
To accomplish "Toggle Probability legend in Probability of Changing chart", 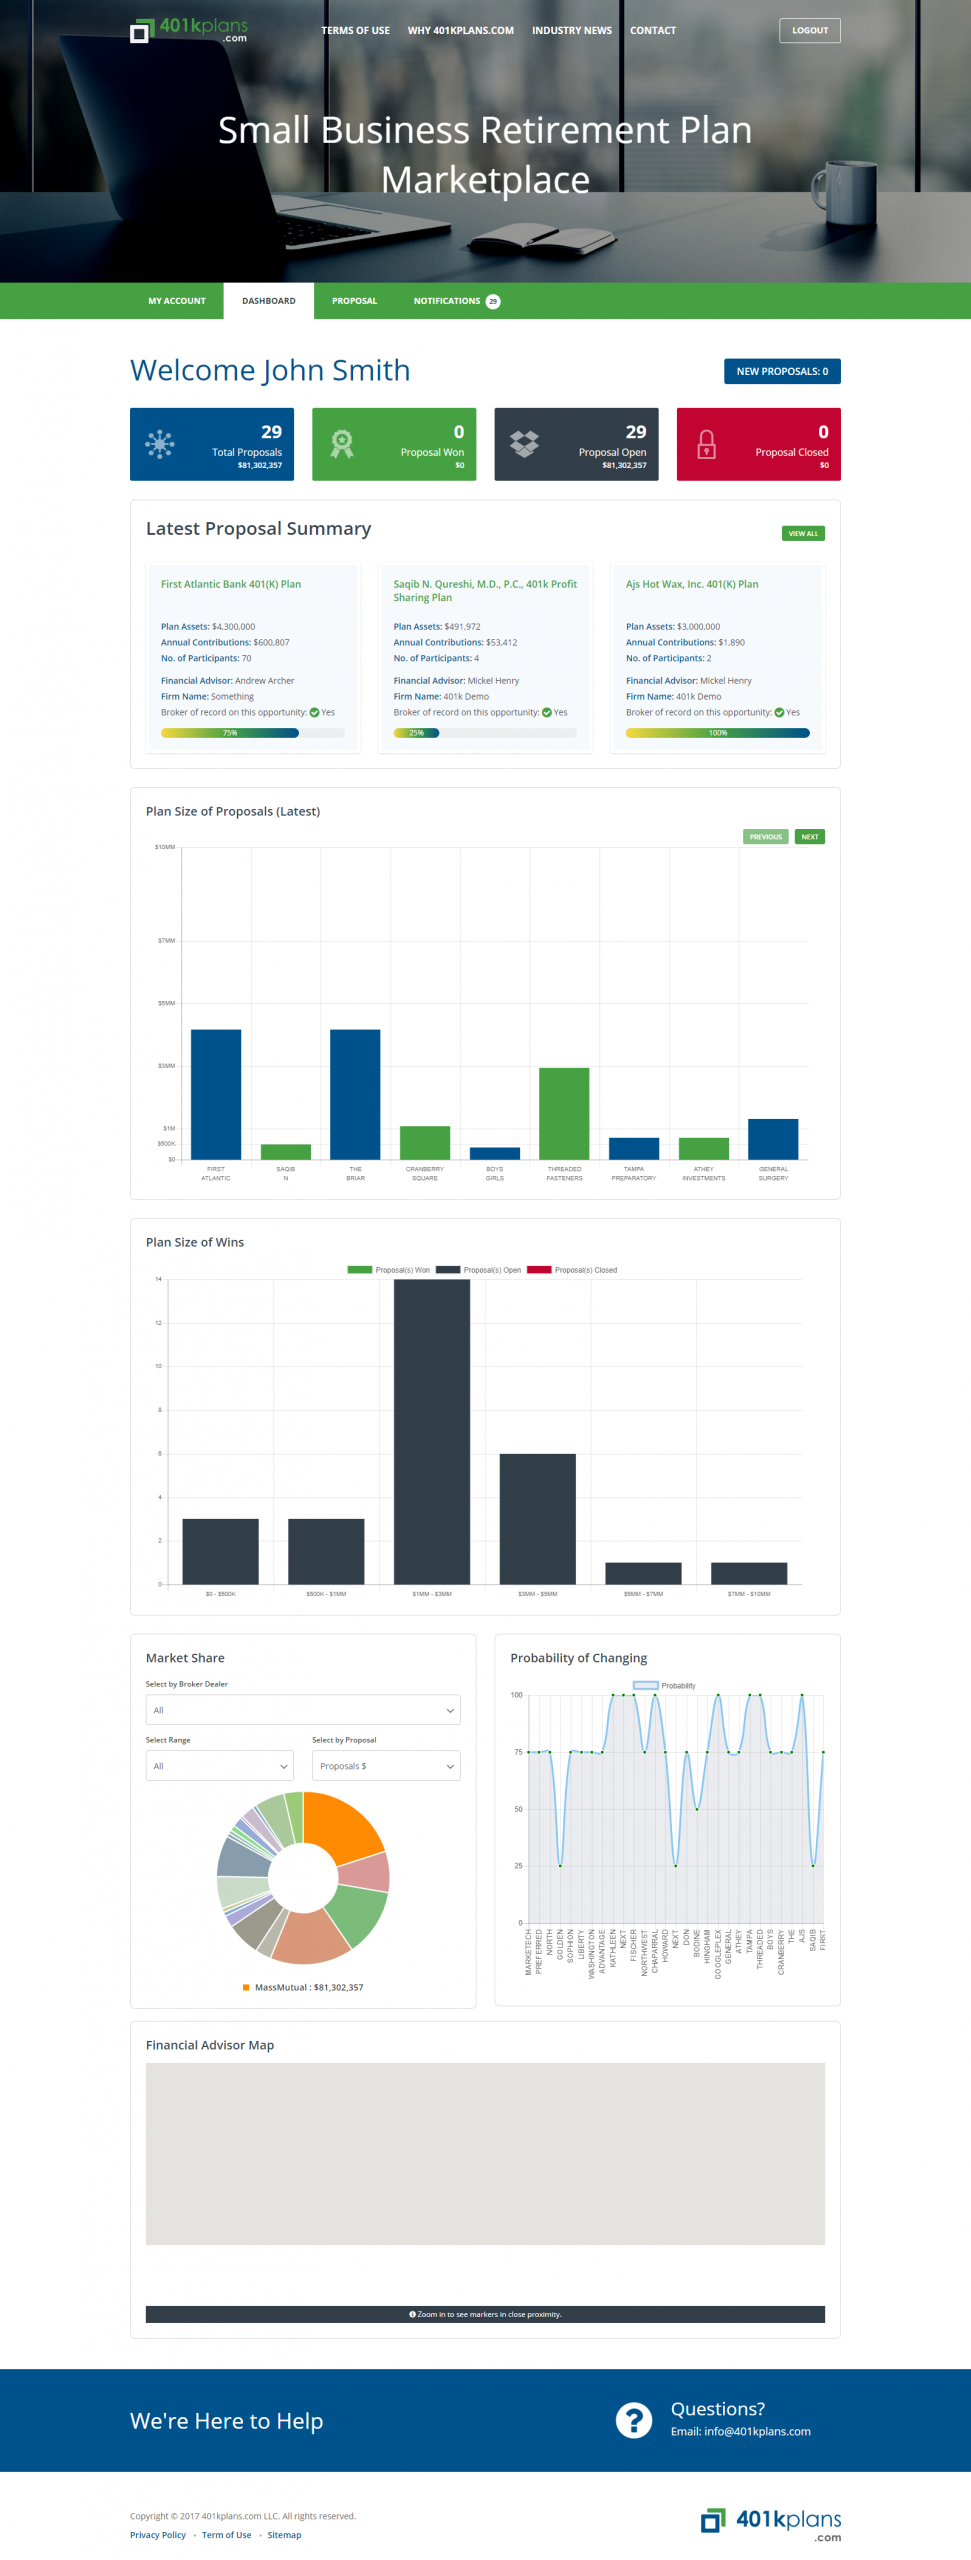I will tap(664, 1685).
